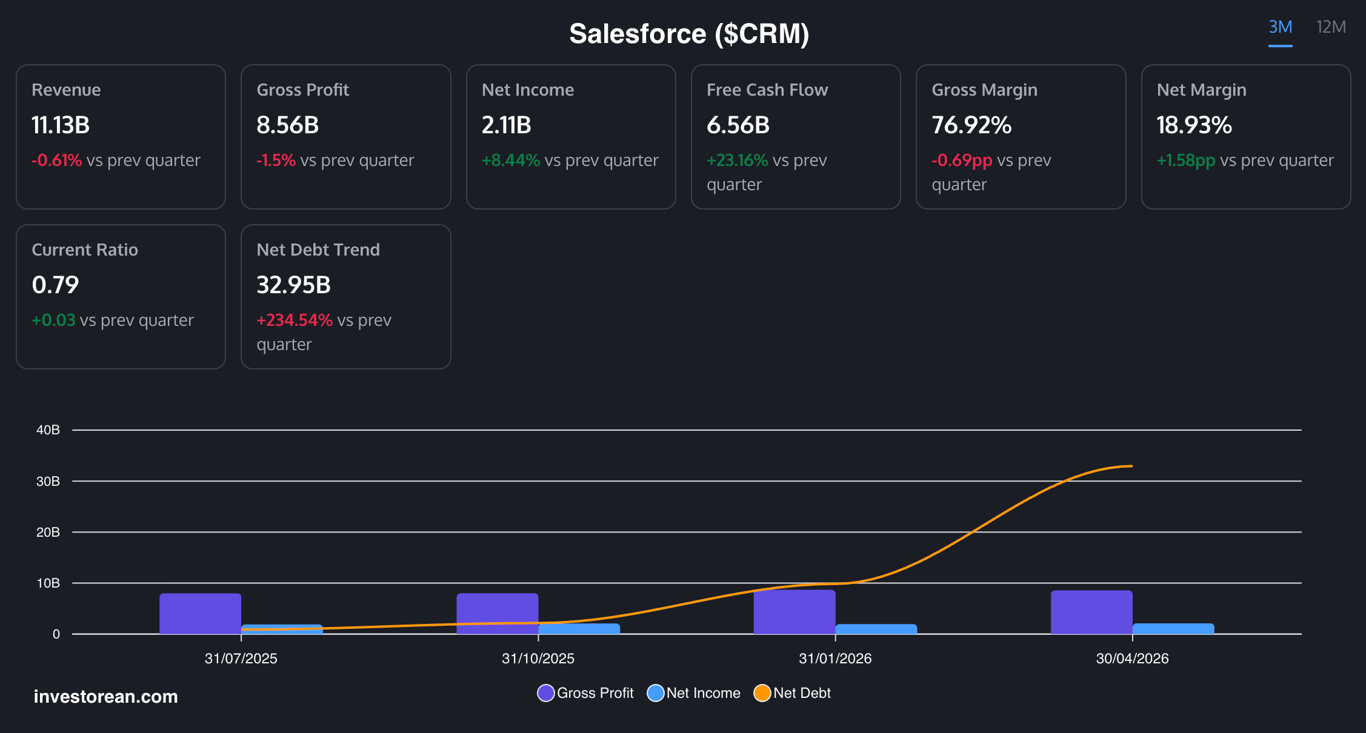Click the Current Ratio value 0.79
Image resolution: width=1366 pixels, height=733 pixels.
[55, 285]
